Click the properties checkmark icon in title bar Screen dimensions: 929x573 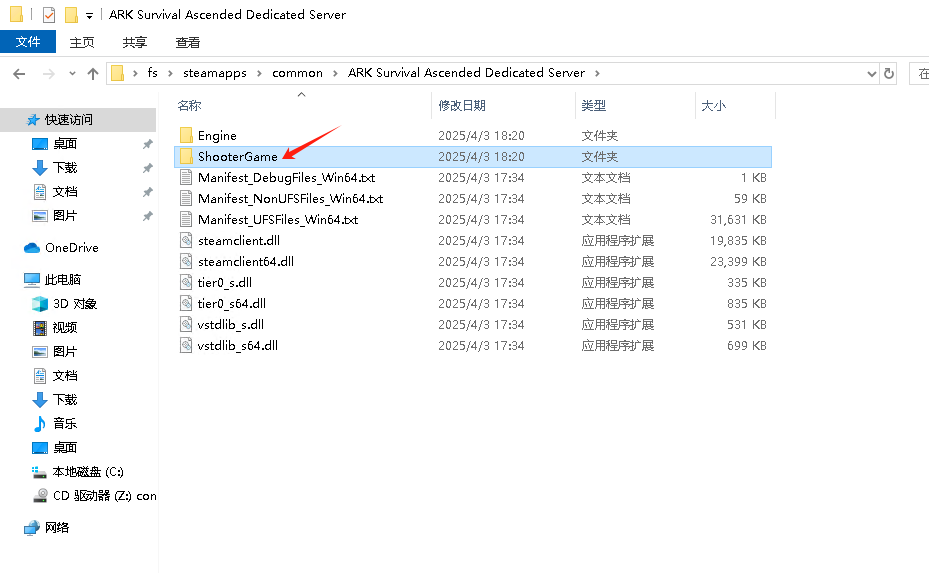point(49,15)
